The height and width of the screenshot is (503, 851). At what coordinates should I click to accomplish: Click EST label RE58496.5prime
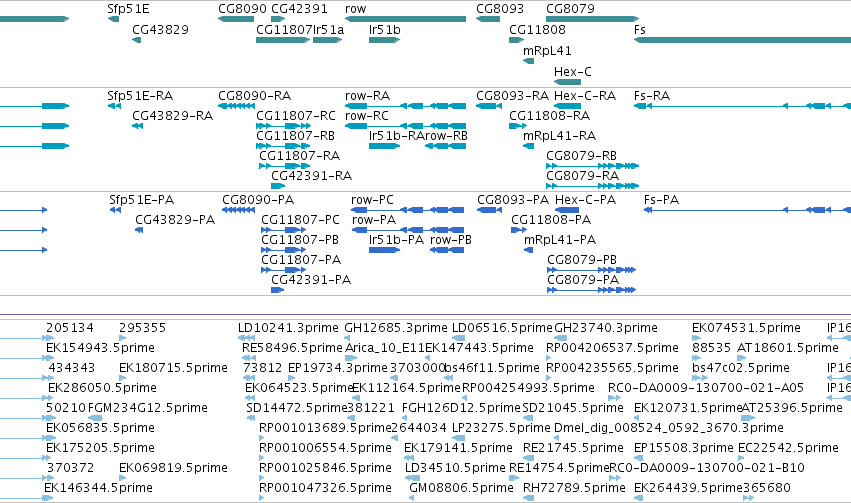click(293, 348)
